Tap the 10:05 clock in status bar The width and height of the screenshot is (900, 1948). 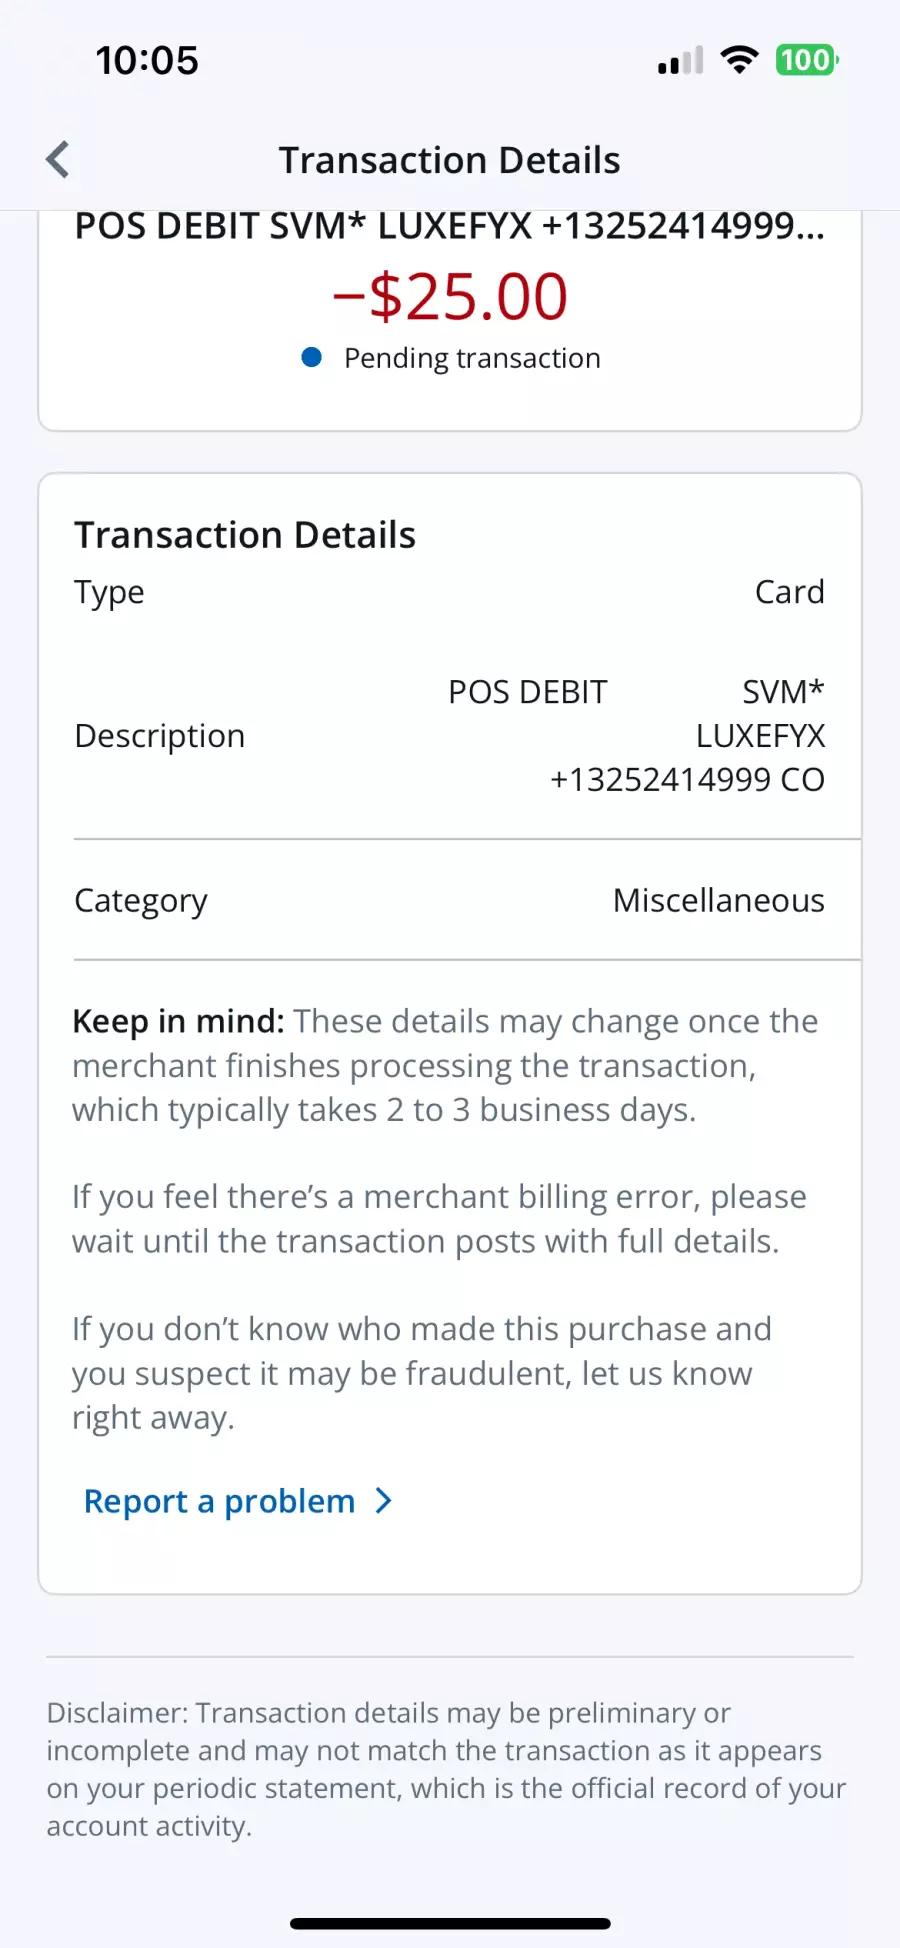pyautogui.click(x=147, y=61)
